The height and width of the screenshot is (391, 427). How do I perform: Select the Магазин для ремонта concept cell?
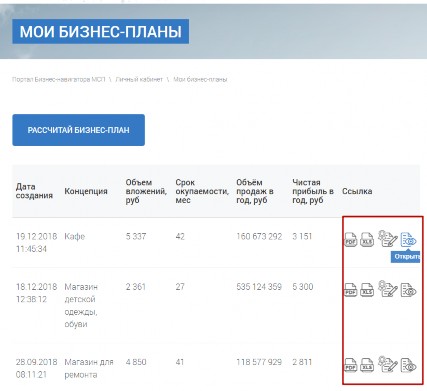coord(89,368)
